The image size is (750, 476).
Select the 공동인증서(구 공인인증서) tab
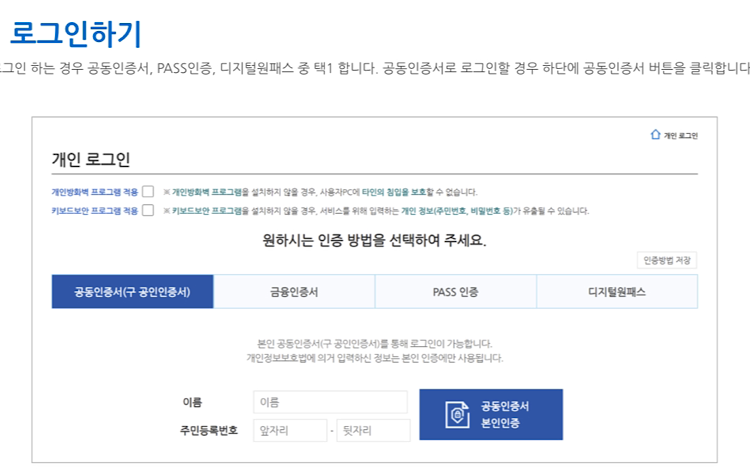coord(132,292)
